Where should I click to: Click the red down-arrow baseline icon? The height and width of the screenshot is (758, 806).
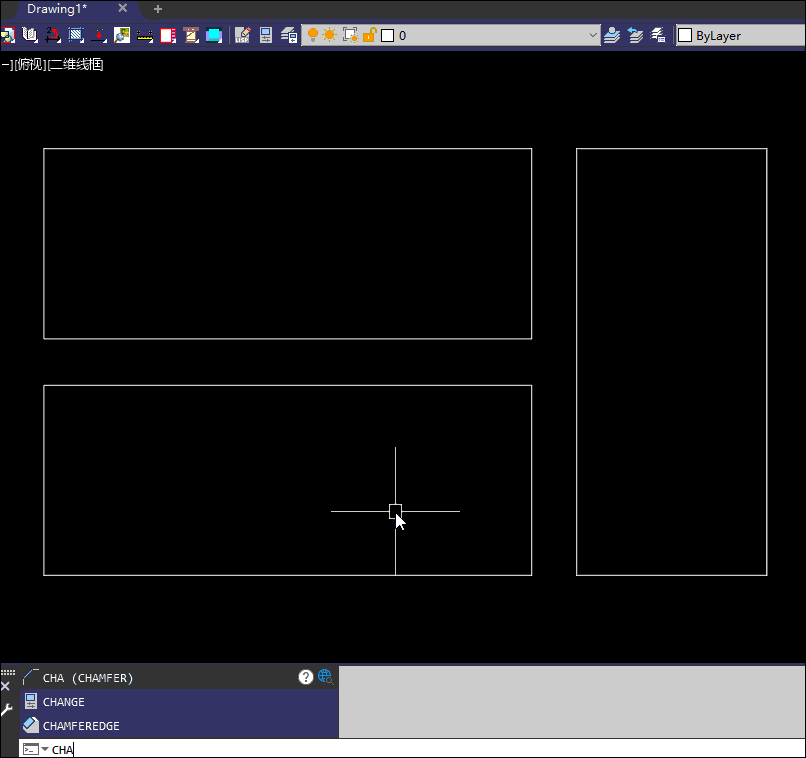[x=99, y=35]
